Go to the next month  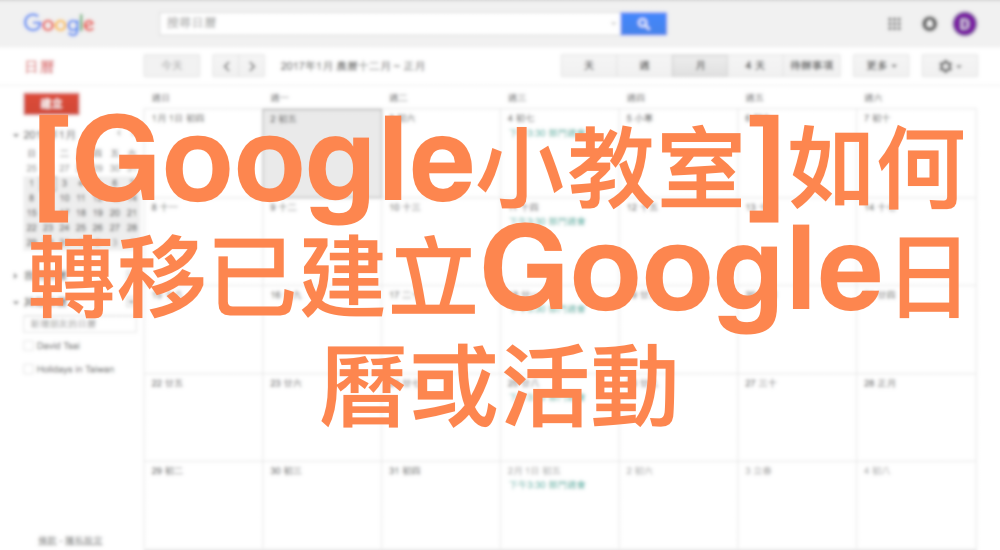coord(252,66)
